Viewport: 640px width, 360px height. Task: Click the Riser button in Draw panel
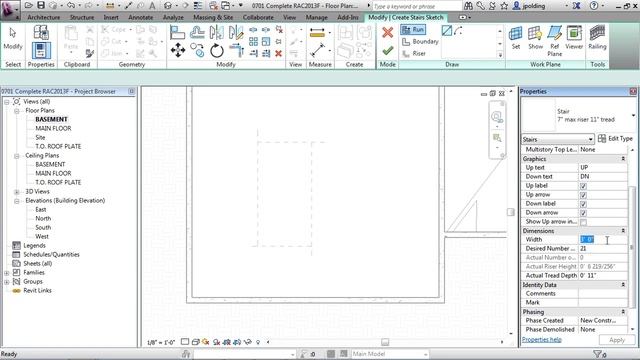[414, 53]
